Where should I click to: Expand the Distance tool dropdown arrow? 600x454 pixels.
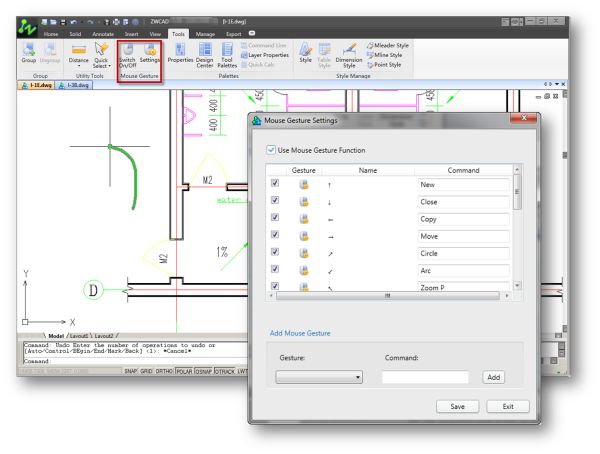click(x=78, y=66)
